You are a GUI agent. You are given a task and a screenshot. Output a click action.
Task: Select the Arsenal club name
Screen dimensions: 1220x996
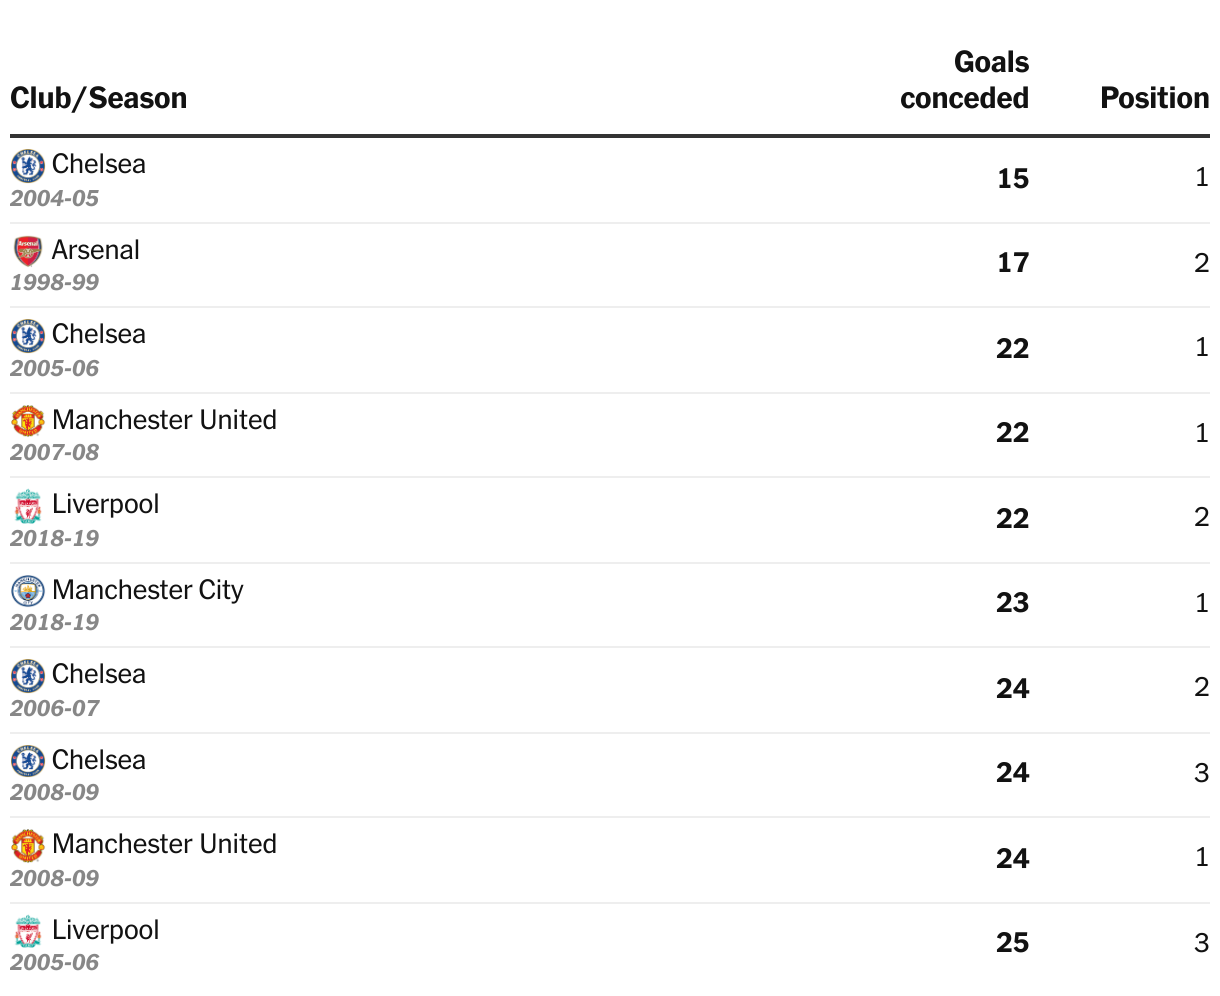[x=96, y=250]
